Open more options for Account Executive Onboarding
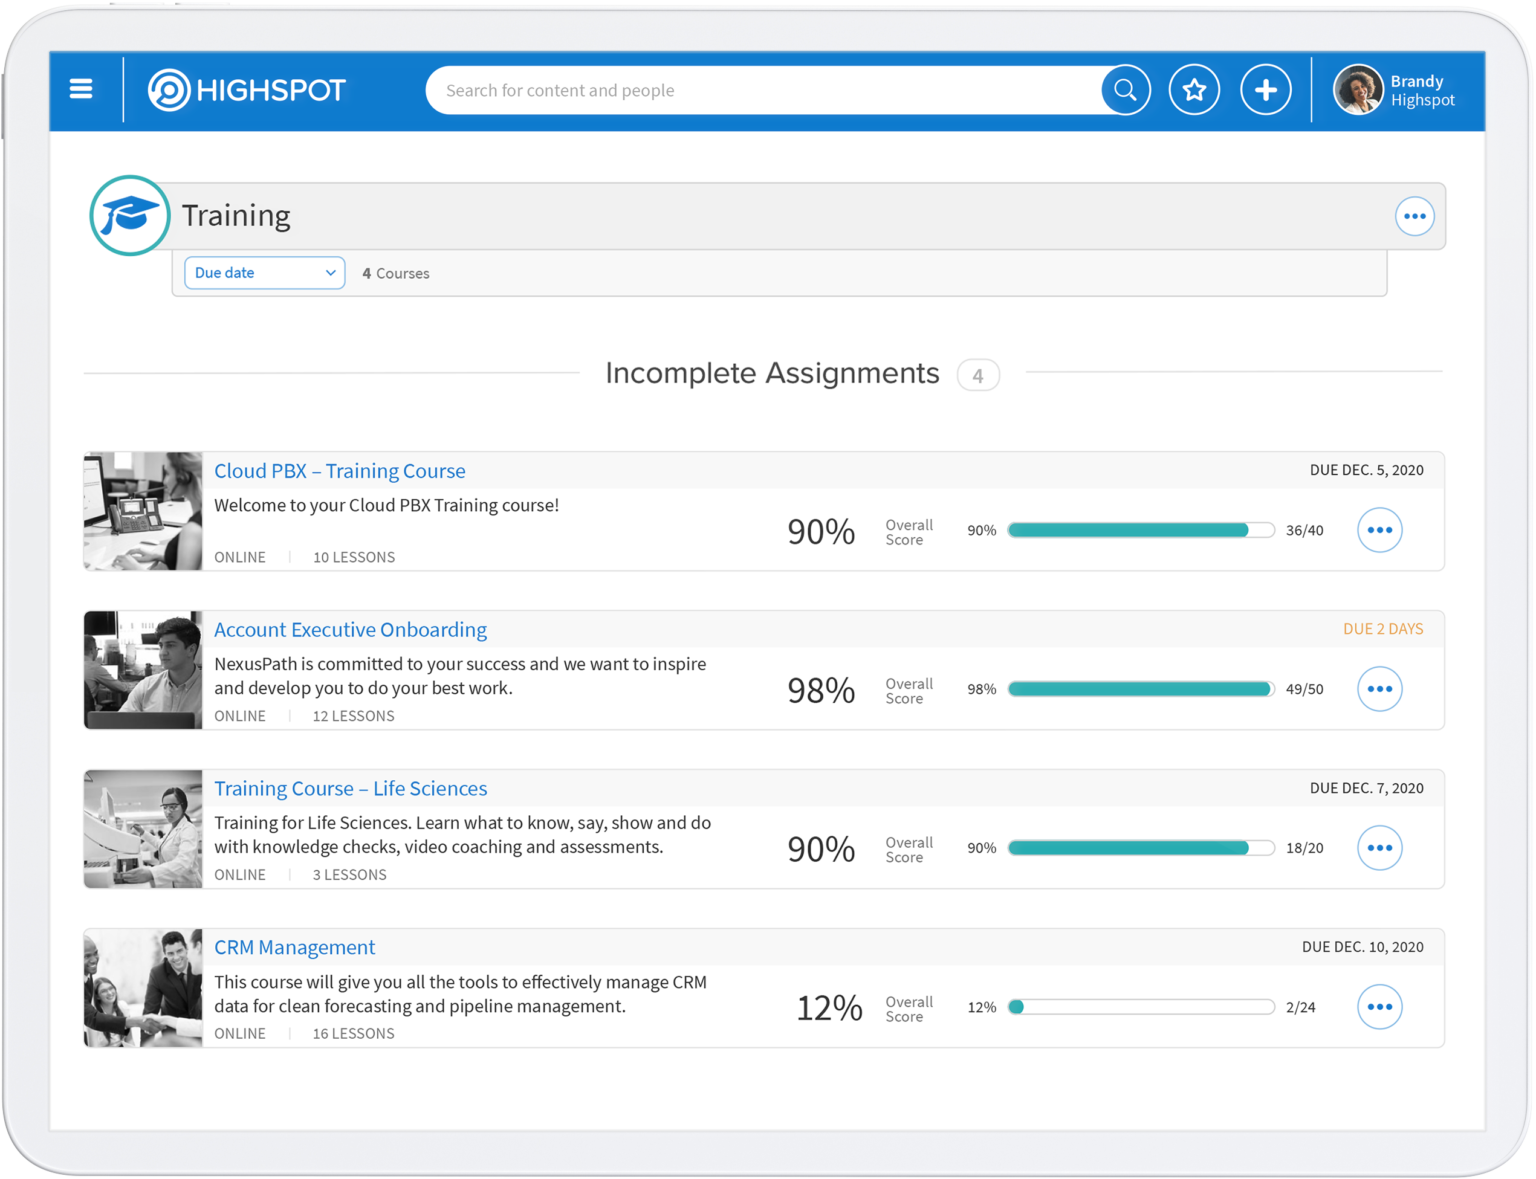 [1379, 689]
